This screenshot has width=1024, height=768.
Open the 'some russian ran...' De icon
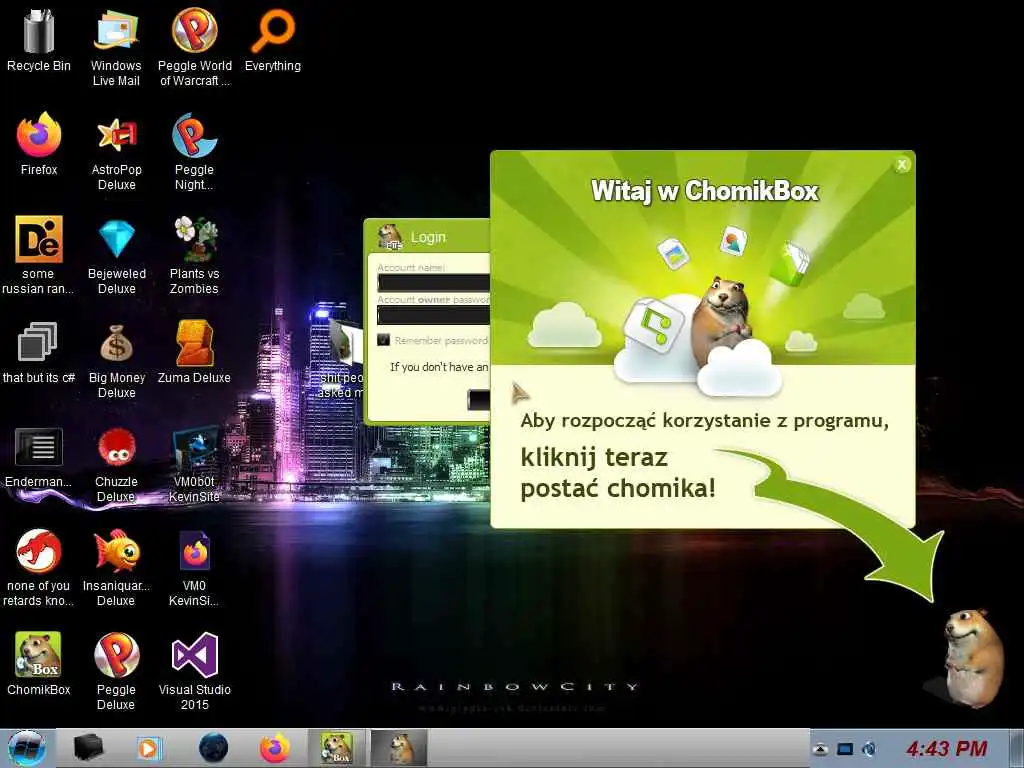click(x=39, y=239)
